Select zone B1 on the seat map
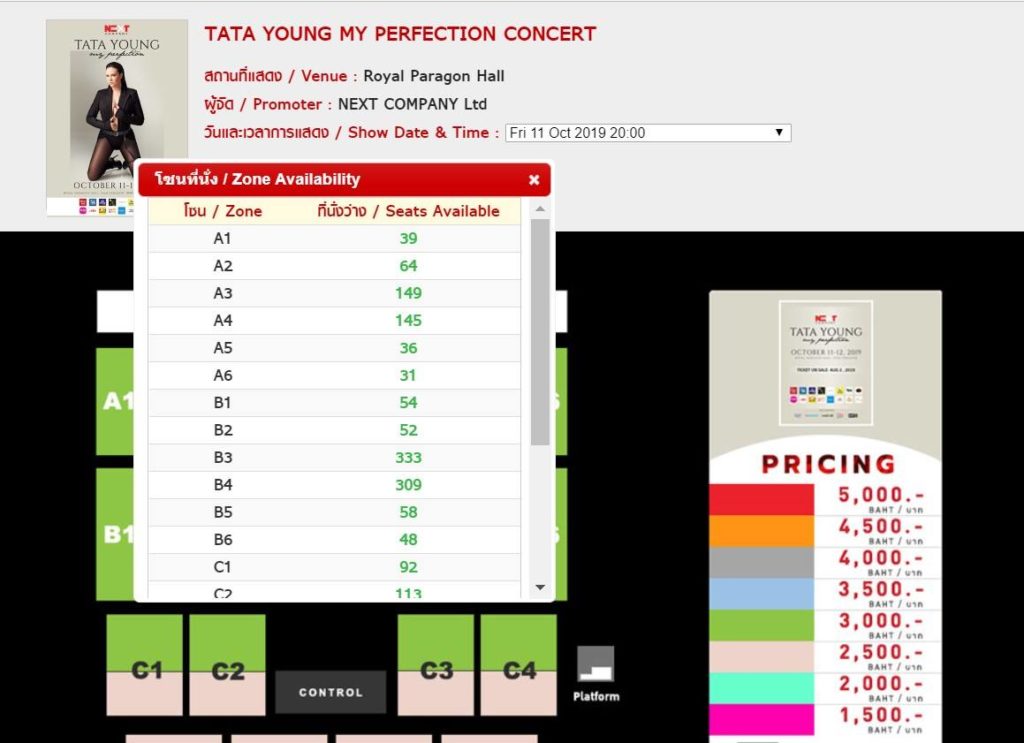The height and width of the screenshot is (743, 1024). click(115, 534)
